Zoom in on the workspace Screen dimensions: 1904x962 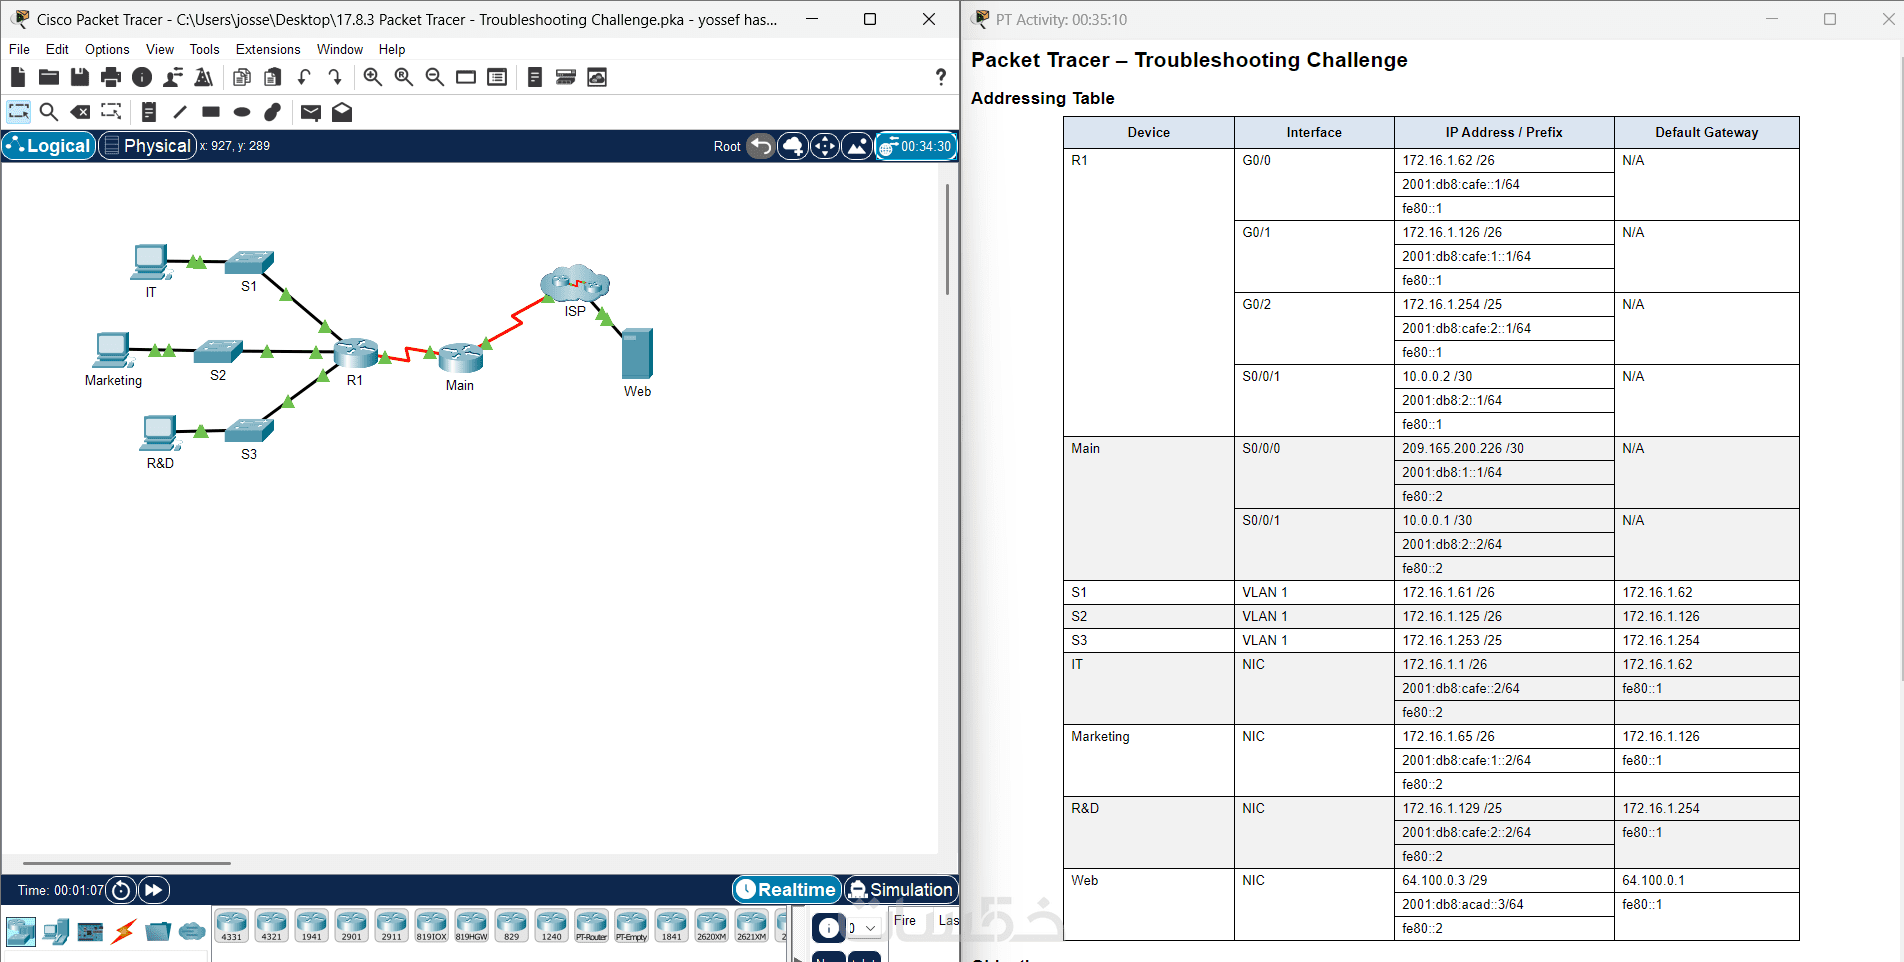(x=373, y=77)
